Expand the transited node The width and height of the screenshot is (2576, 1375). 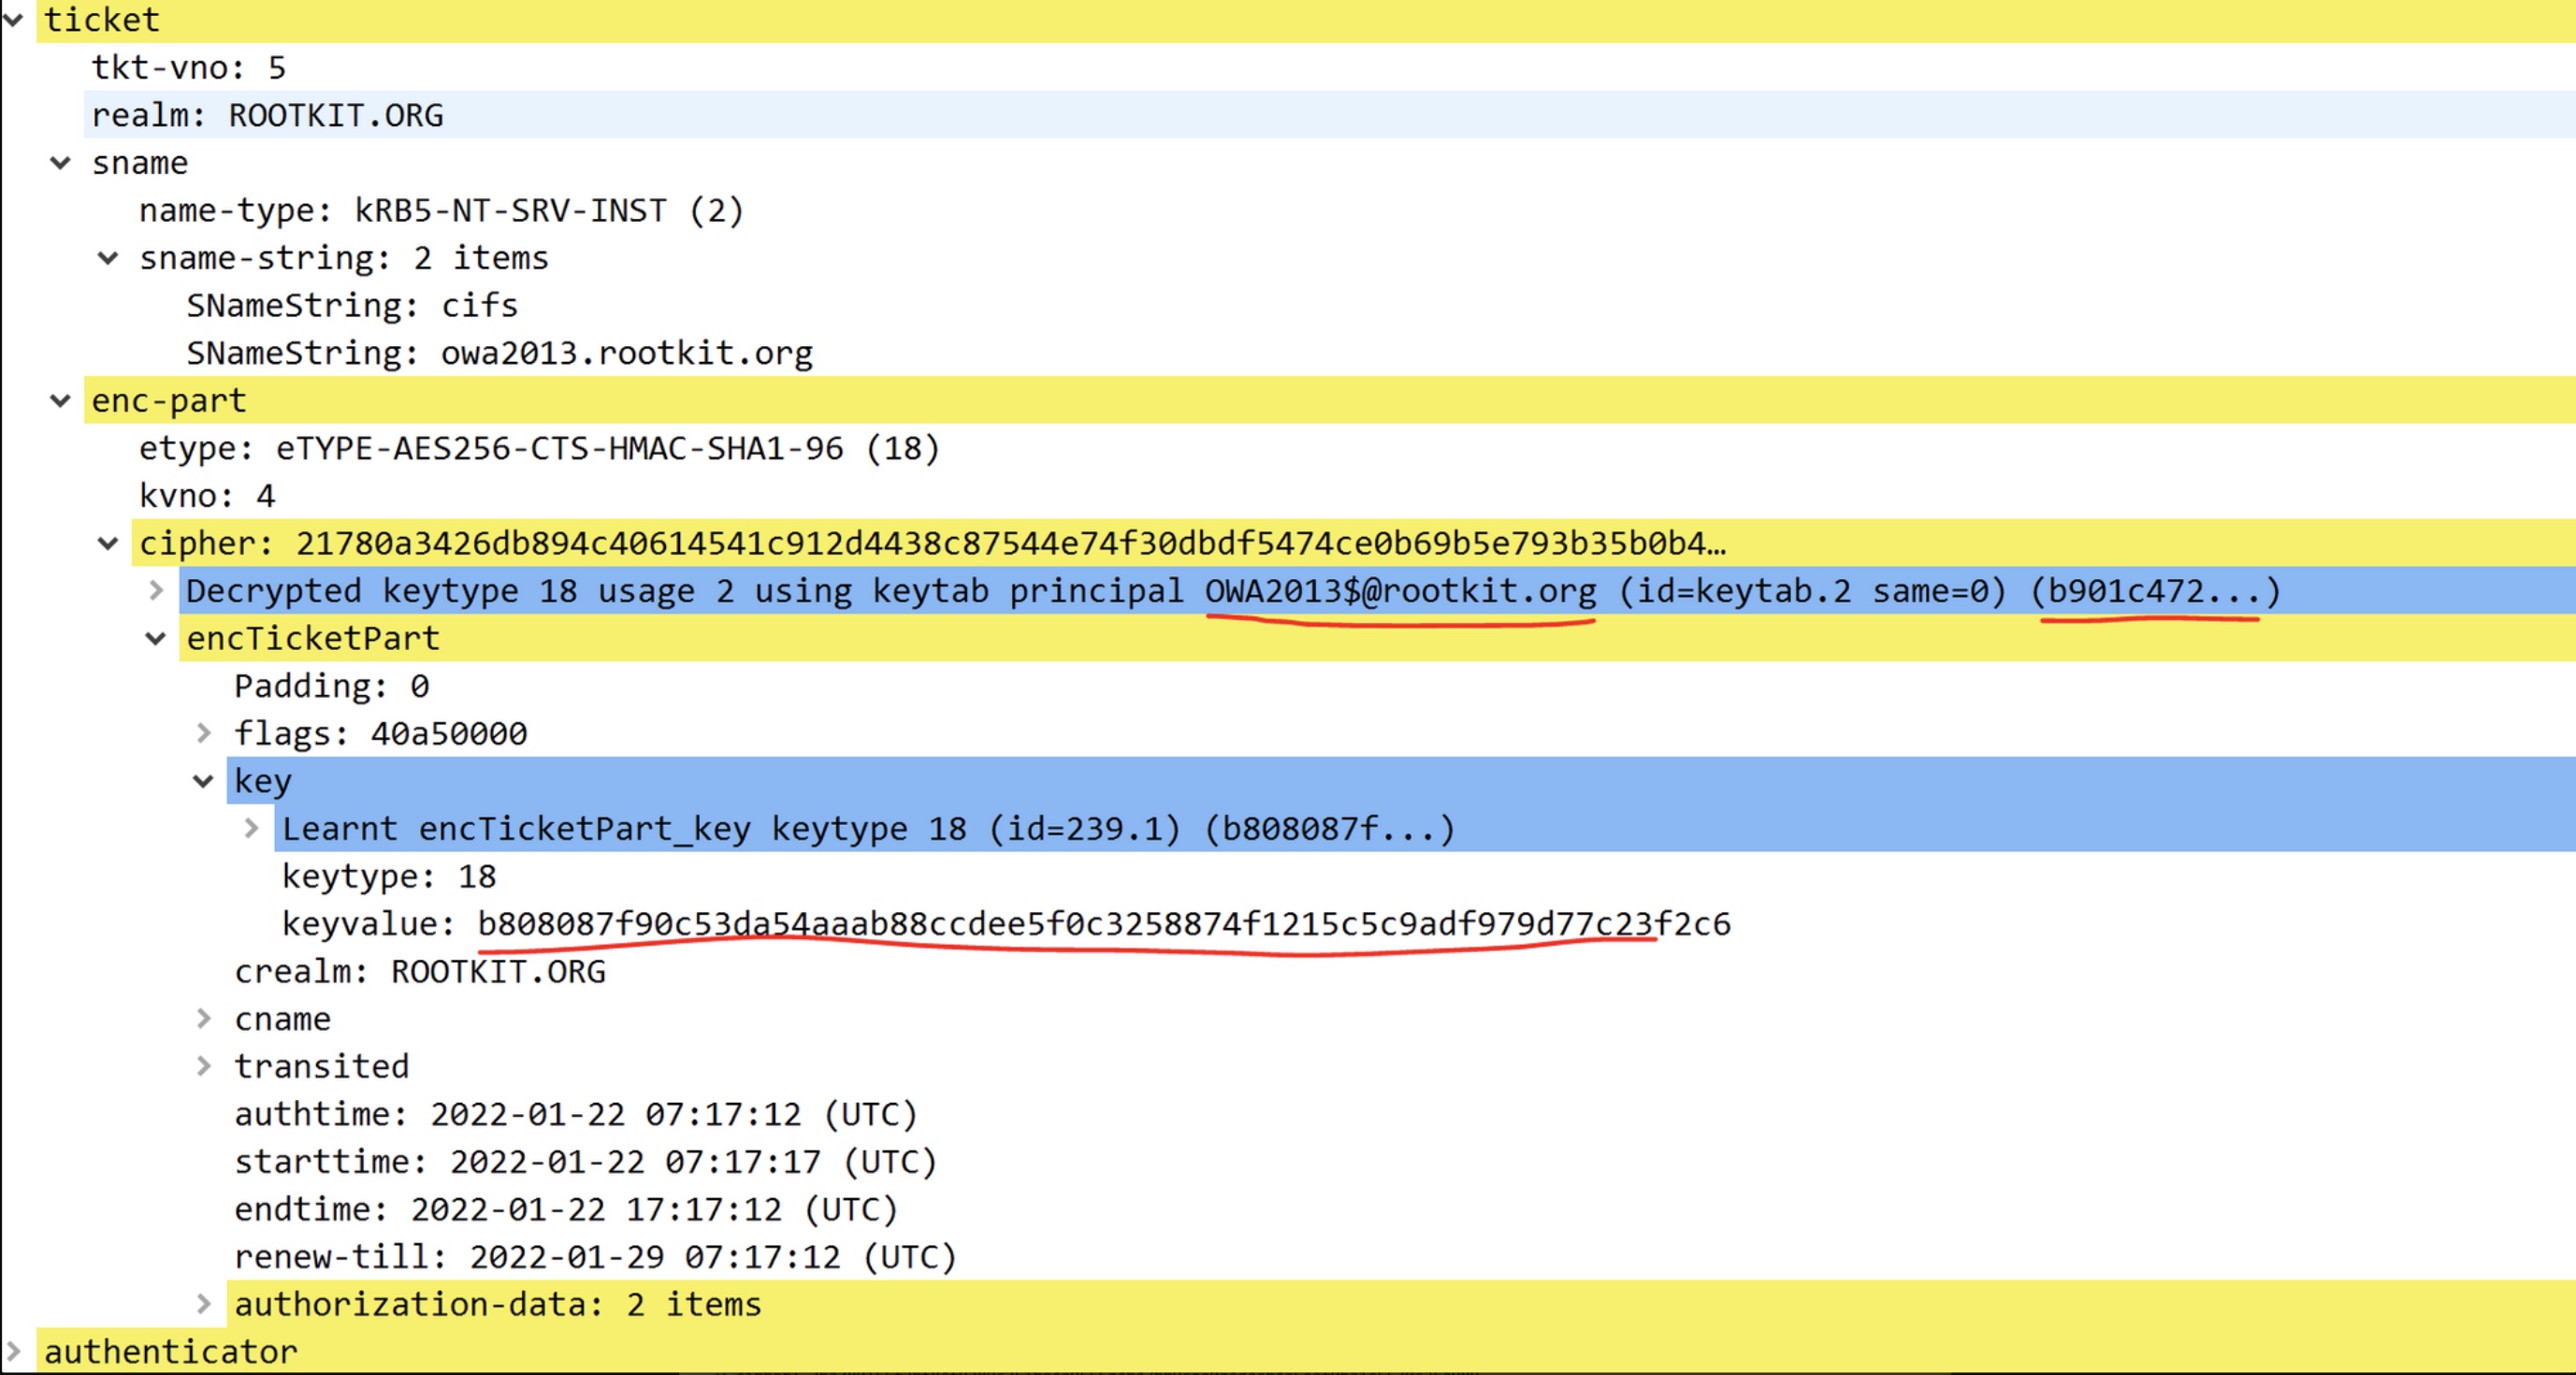[x=204, y=1067]
